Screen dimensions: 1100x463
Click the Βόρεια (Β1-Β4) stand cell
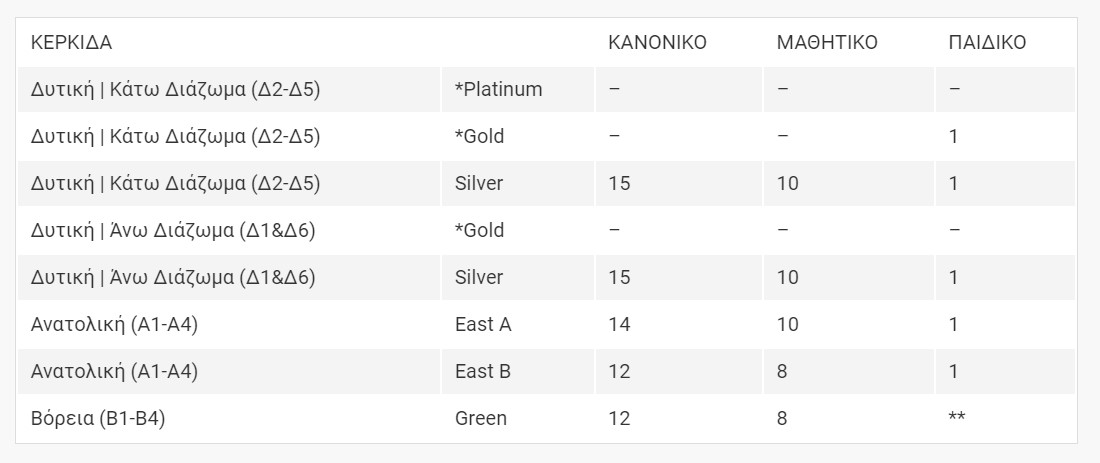point(229,418)
